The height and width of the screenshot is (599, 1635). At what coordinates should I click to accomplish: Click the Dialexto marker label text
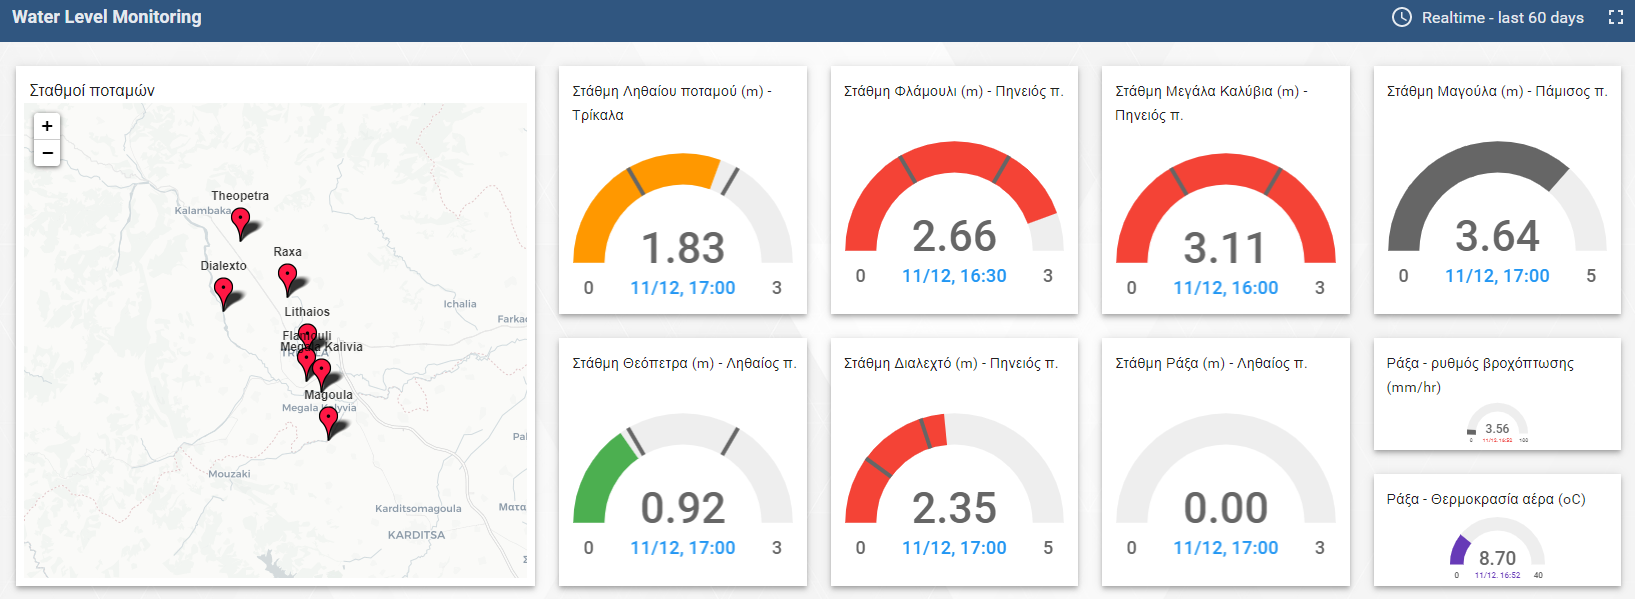coord(223,266)
